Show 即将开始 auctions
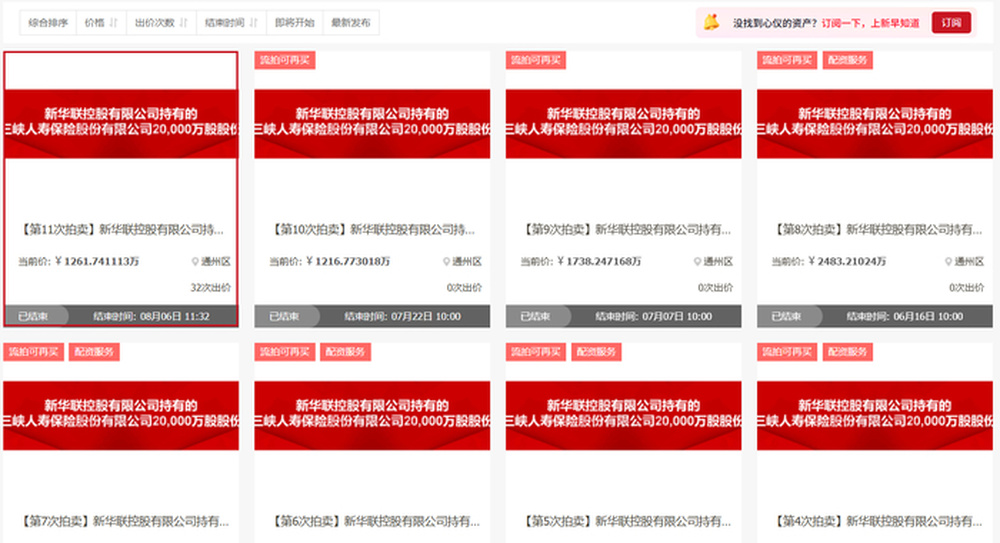Screen dimensions: 1000x543 click(295, 23)
